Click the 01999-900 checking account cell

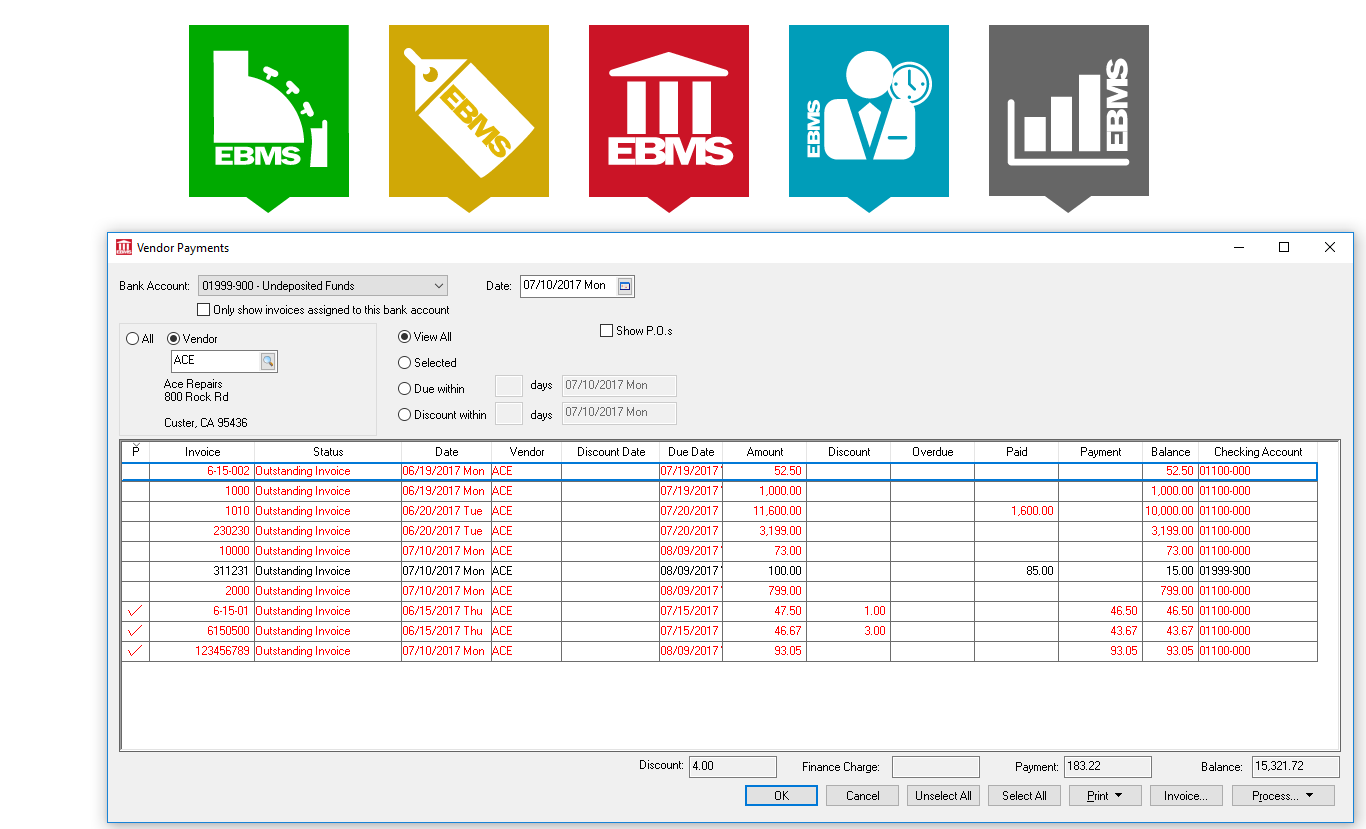pos(1258,571)
